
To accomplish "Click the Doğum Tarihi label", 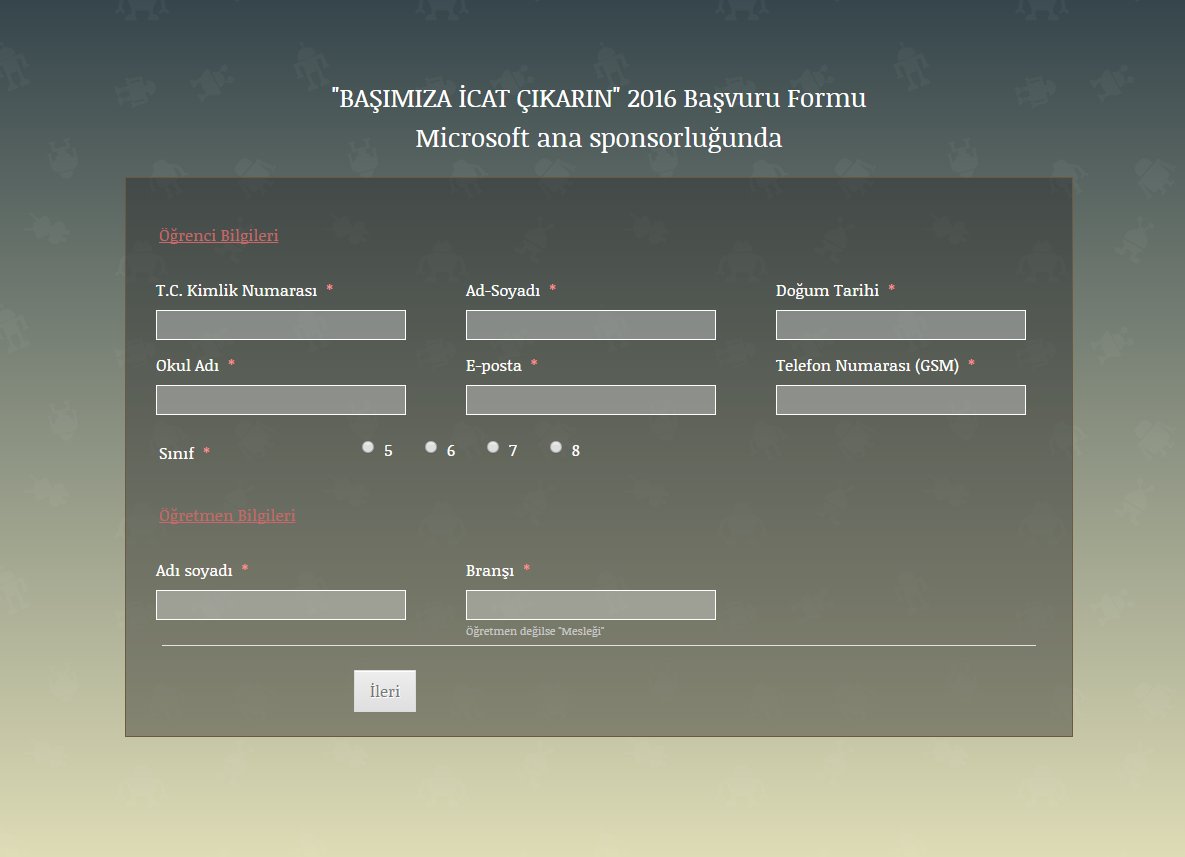I will point(827,290).
